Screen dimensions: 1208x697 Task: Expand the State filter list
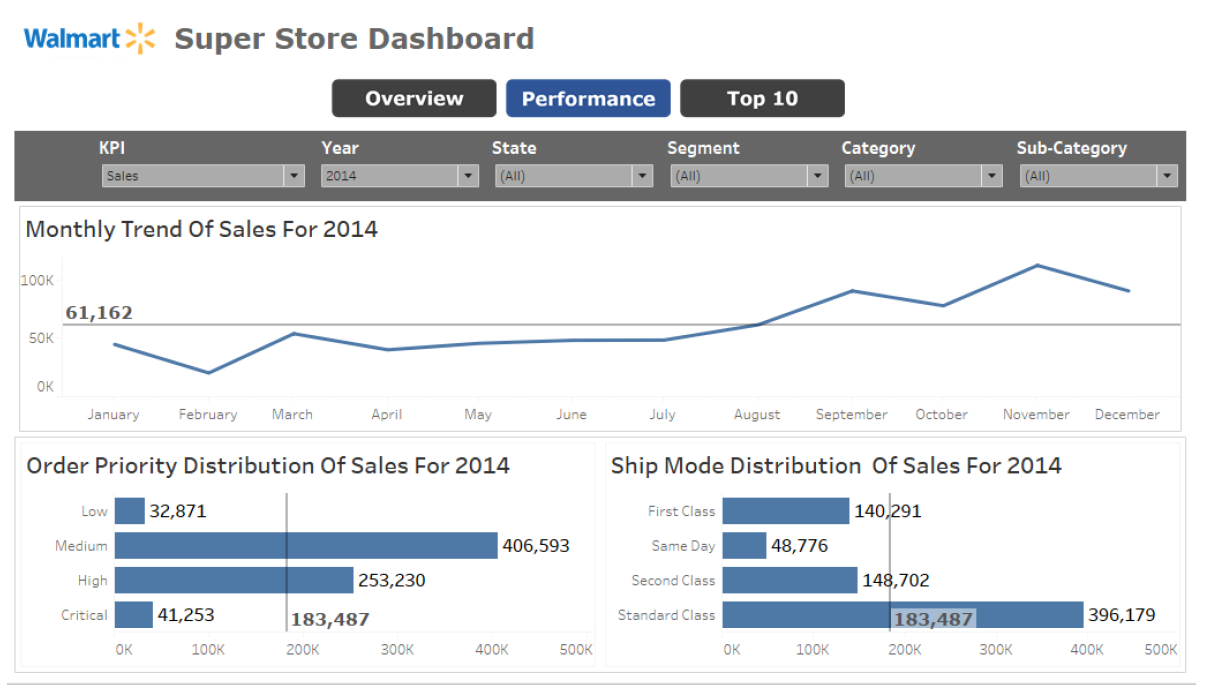pyautogui.click(x=642, y=176)
